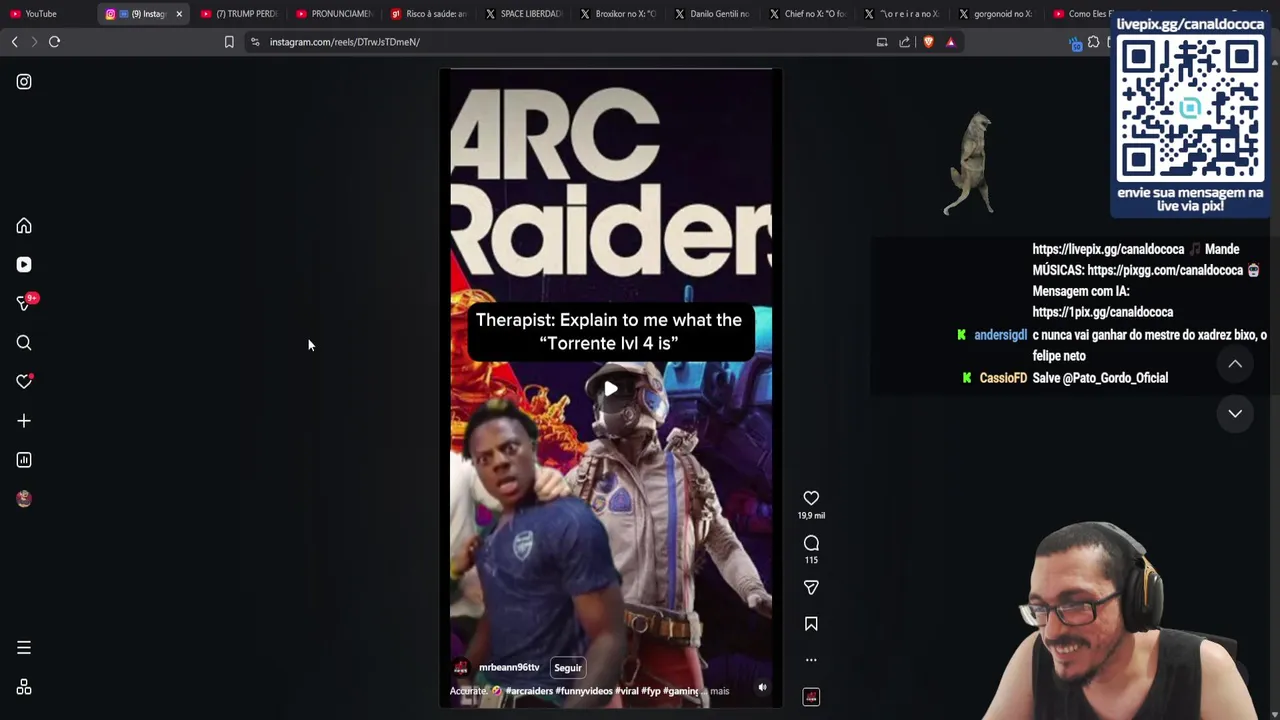Switch to Chief no X tab

pos(808,14)
